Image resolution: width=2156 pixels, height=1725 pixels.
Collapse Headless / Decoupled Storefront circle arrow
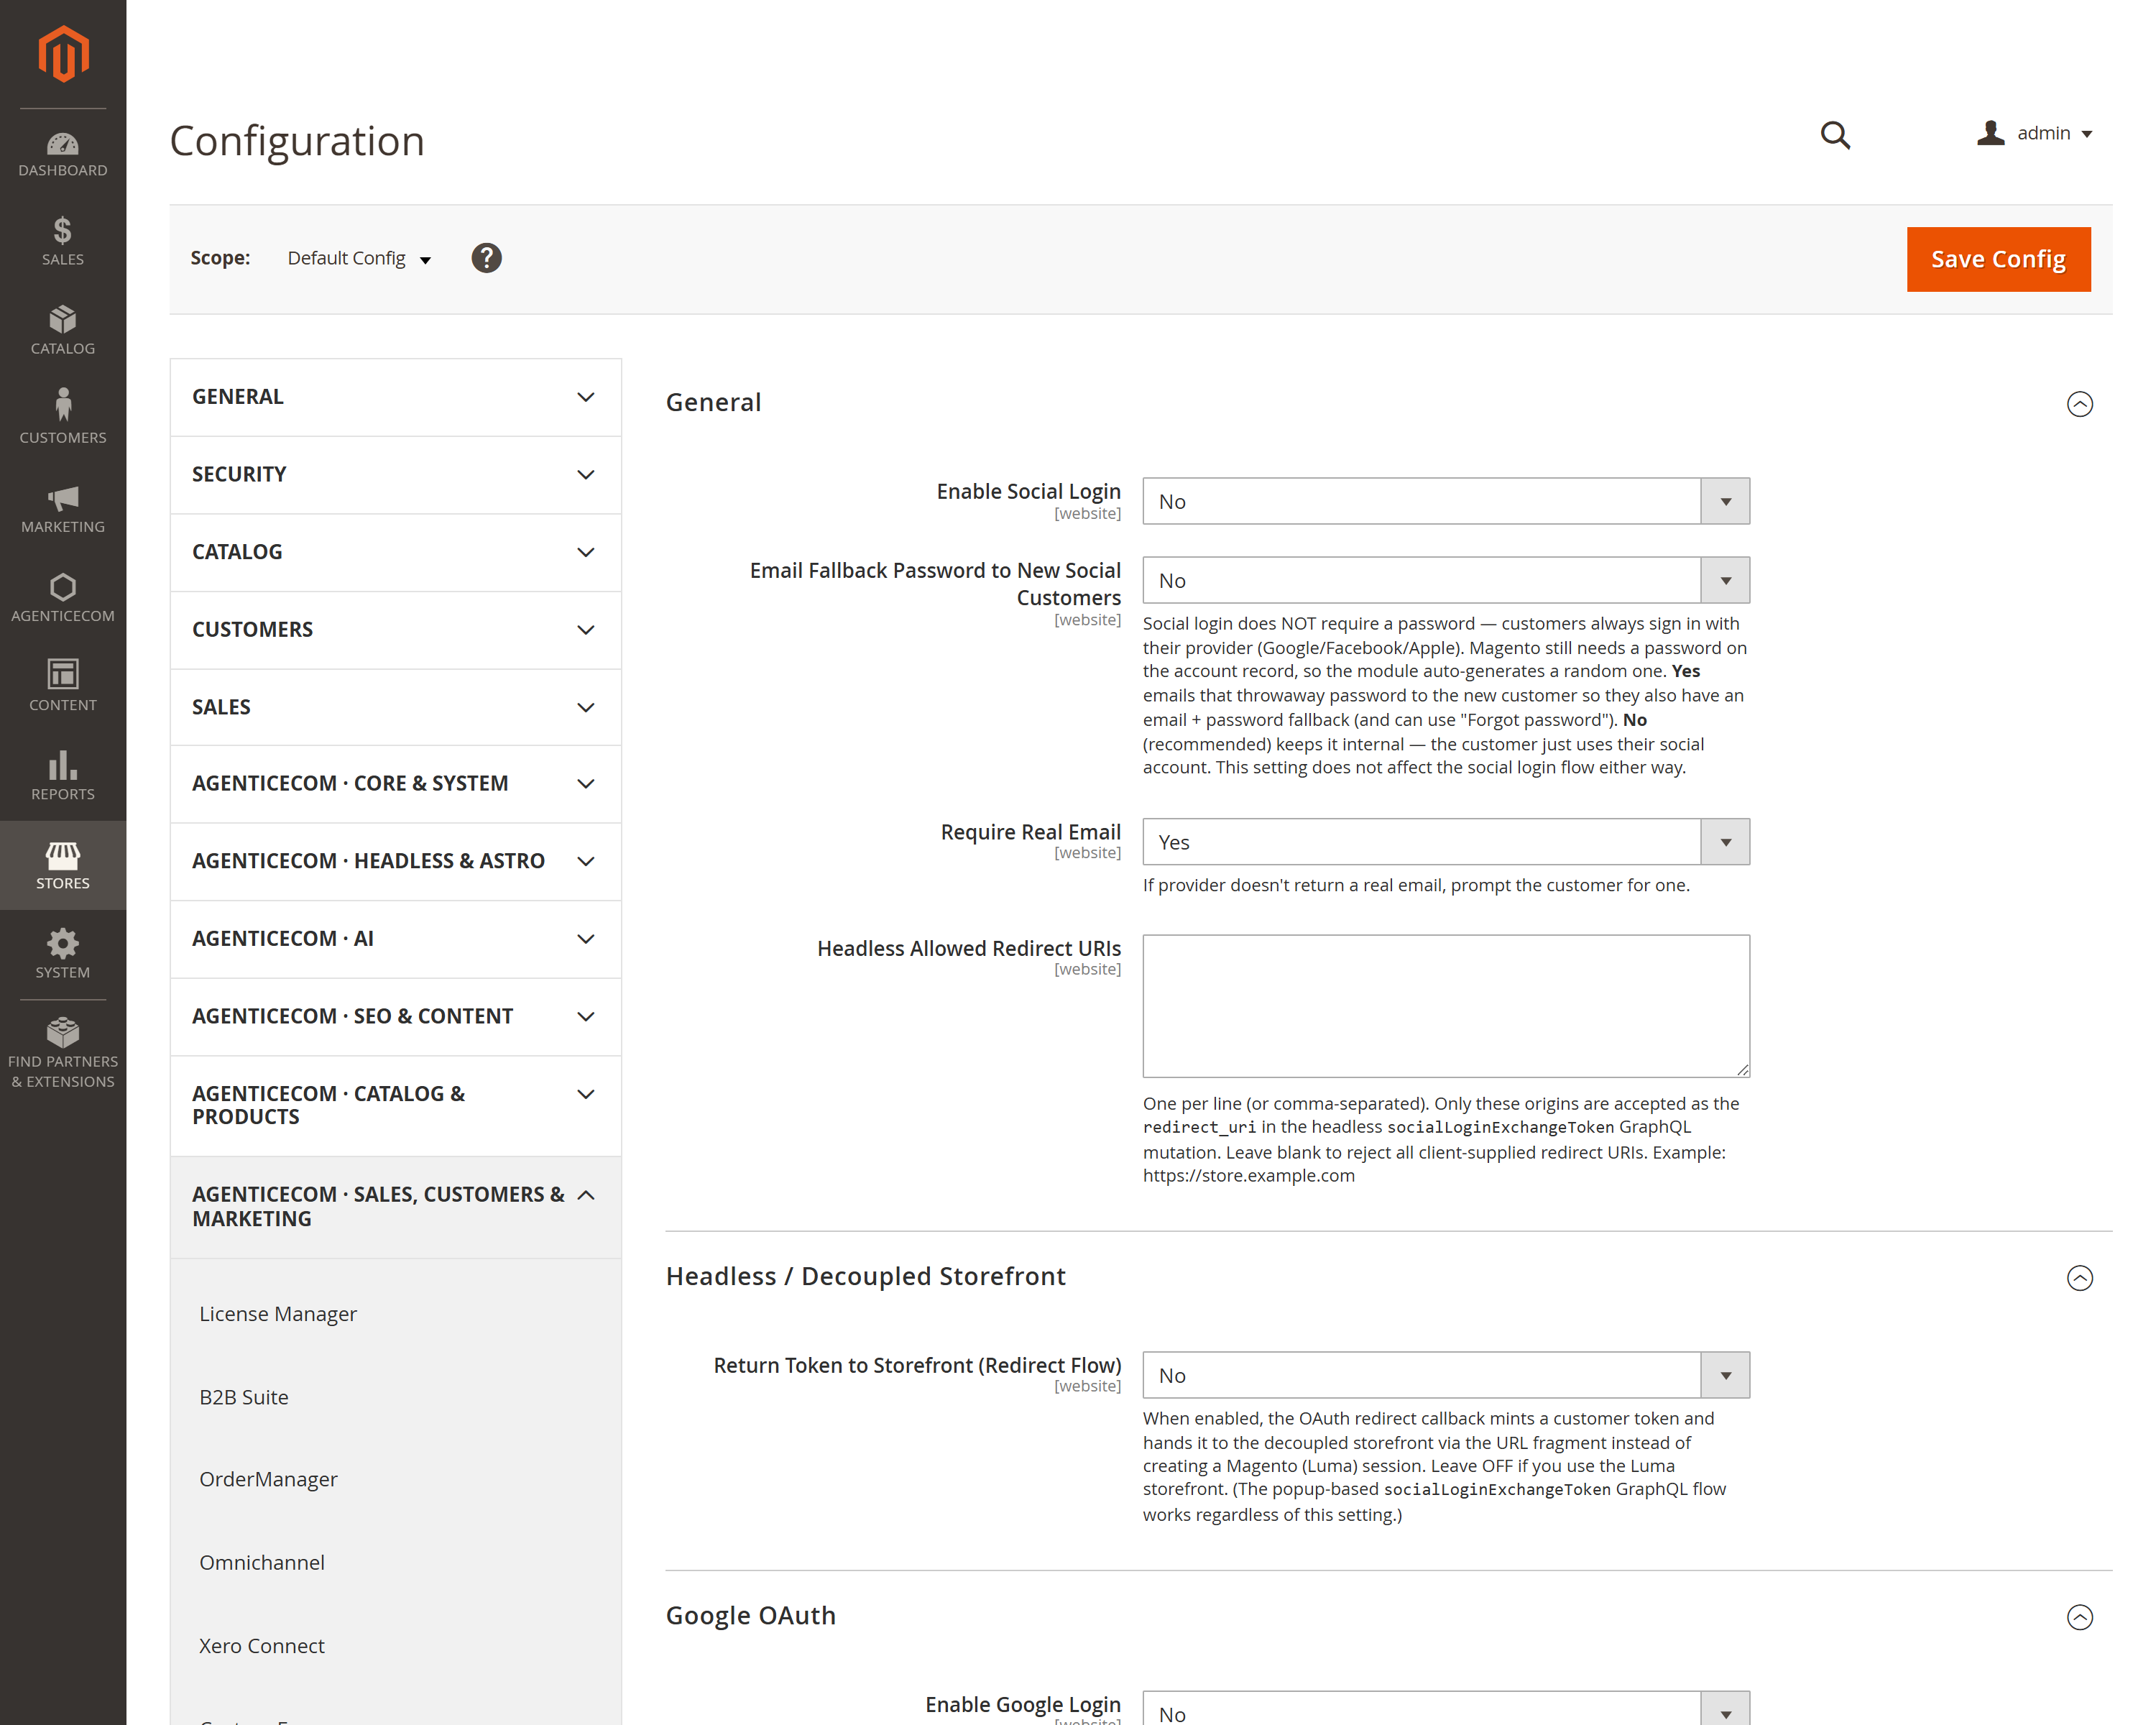pos(2079,1278)
